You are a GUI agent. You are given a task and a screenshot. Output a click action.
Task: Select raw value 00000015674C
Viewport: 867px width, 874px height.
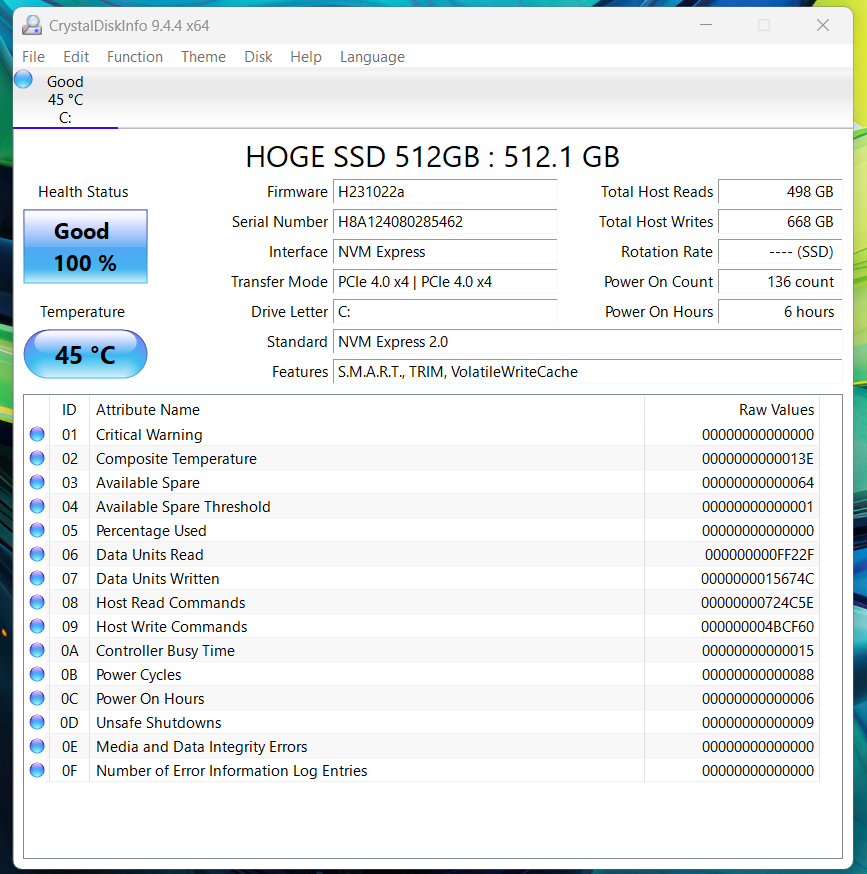pyautogui.click(x=758, y=579)
